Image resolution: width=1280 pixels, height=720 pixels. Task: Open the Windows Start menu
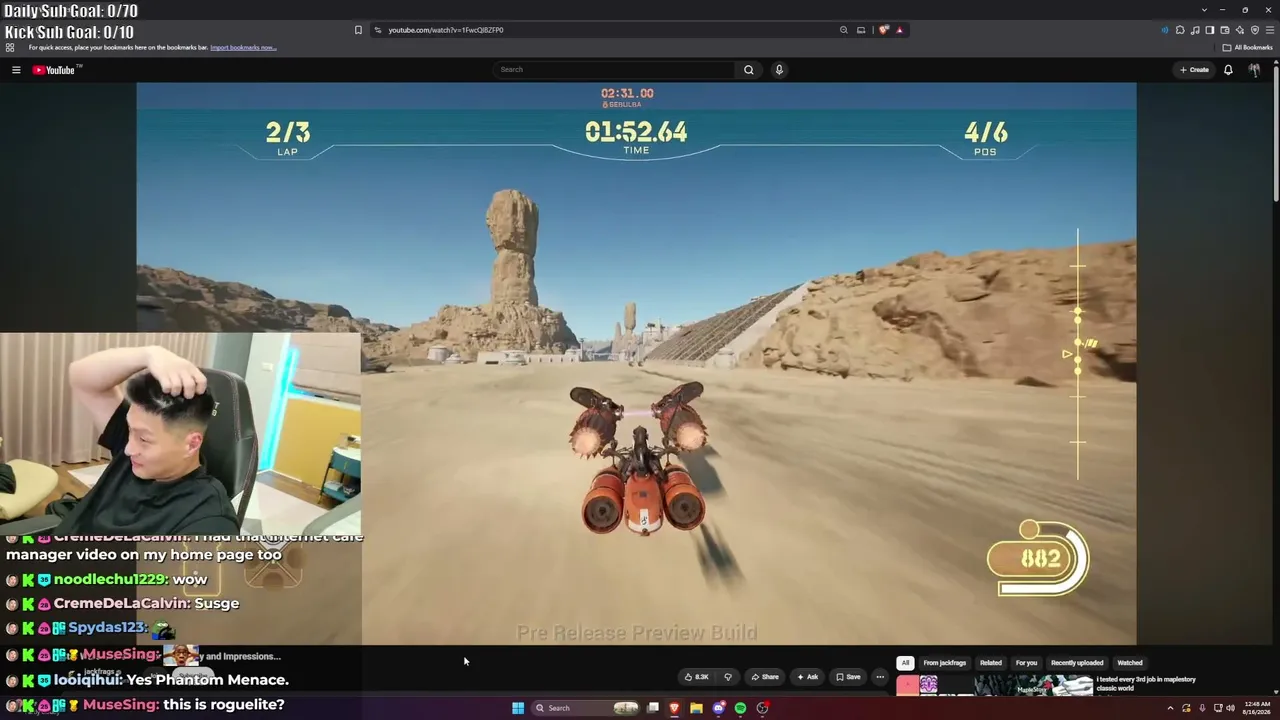(518, 708)
